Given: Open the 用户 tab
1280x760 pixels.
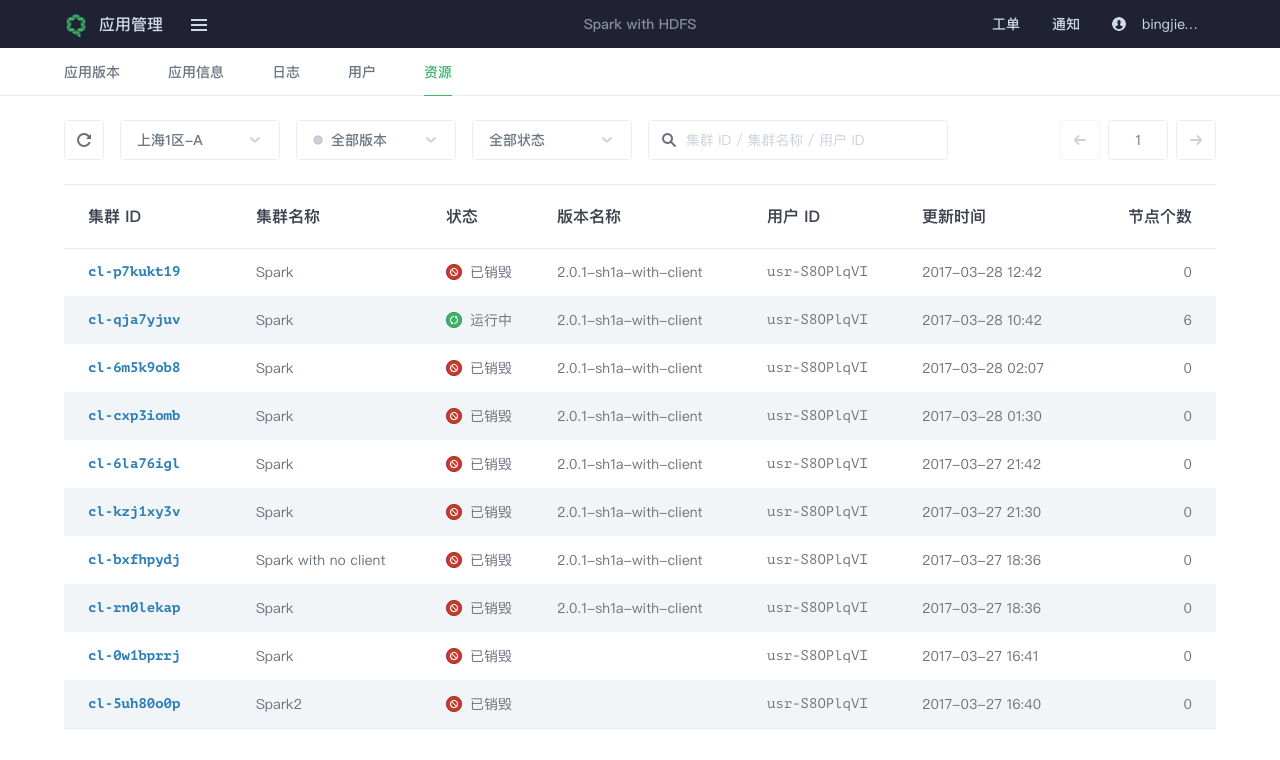Looking at the screenshot, I should point(362,72).
